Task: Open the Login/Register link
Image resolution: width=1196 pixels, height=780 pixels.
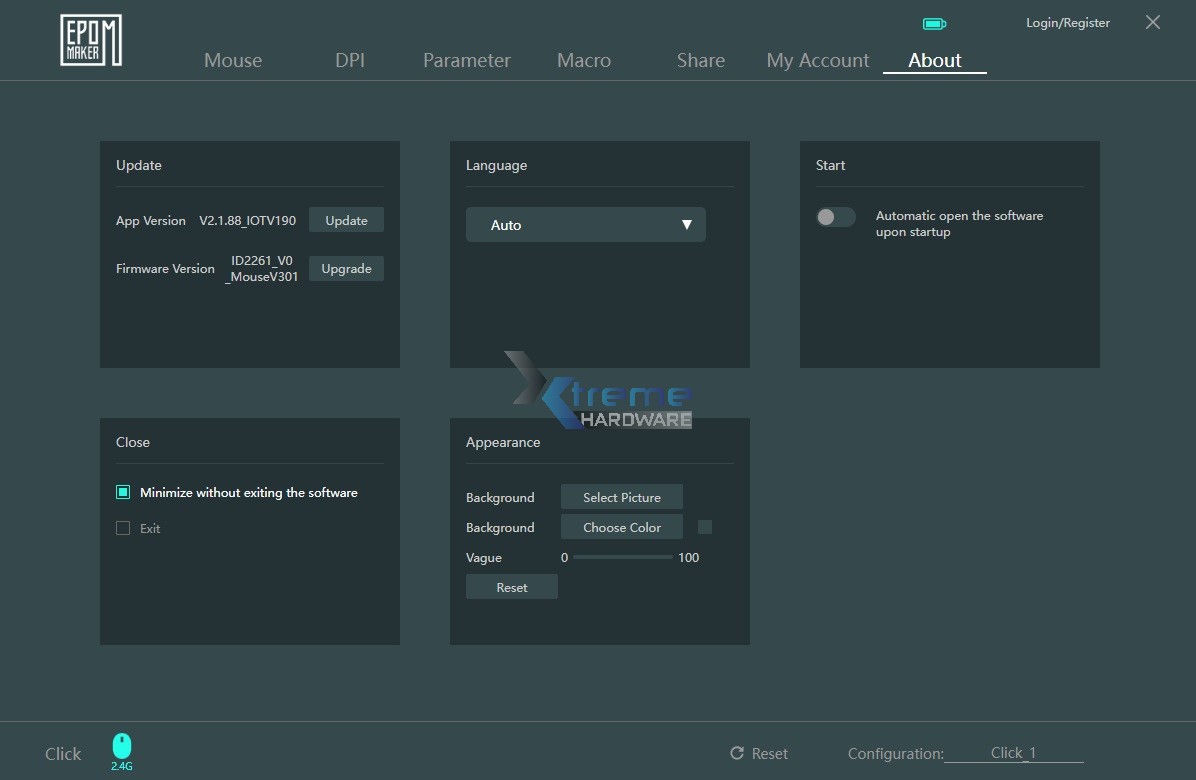Action: point(1067,22)
